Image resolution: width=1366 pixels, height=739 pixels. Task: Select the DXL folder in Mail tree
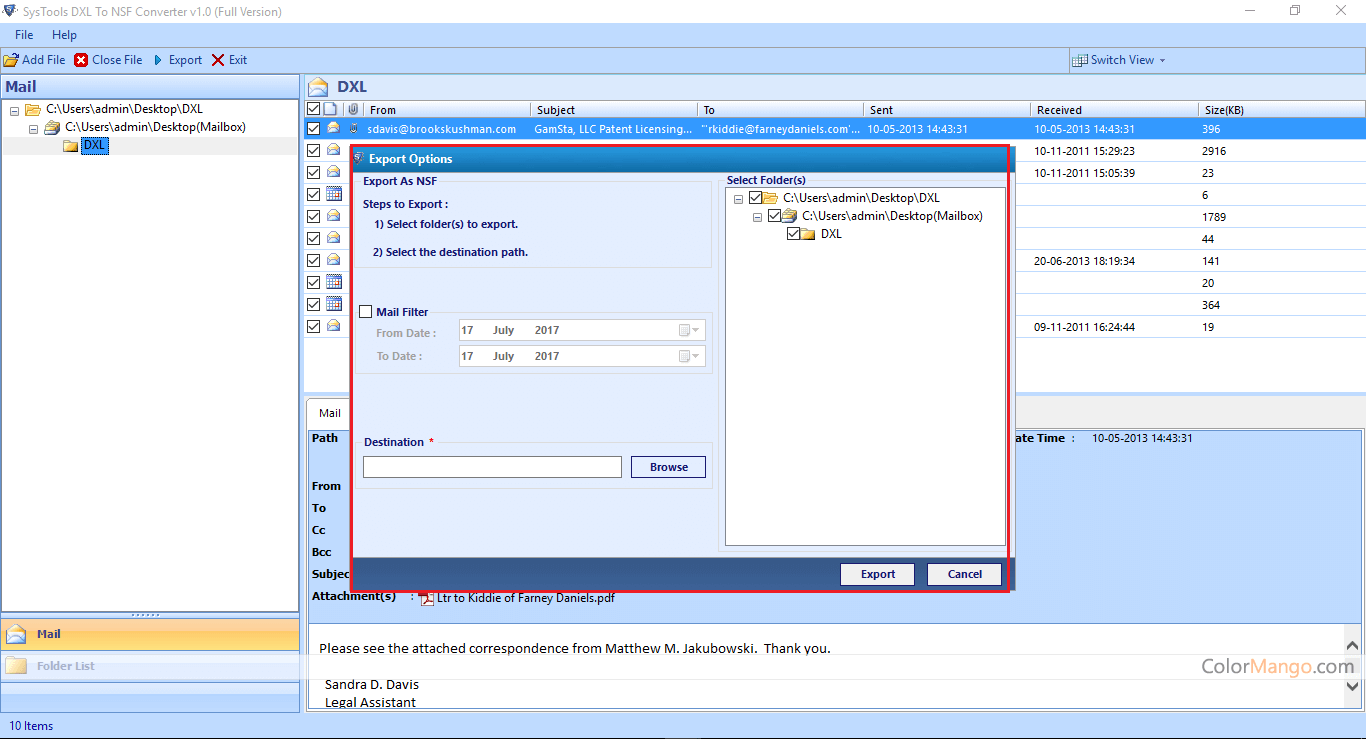coord(94,146)
